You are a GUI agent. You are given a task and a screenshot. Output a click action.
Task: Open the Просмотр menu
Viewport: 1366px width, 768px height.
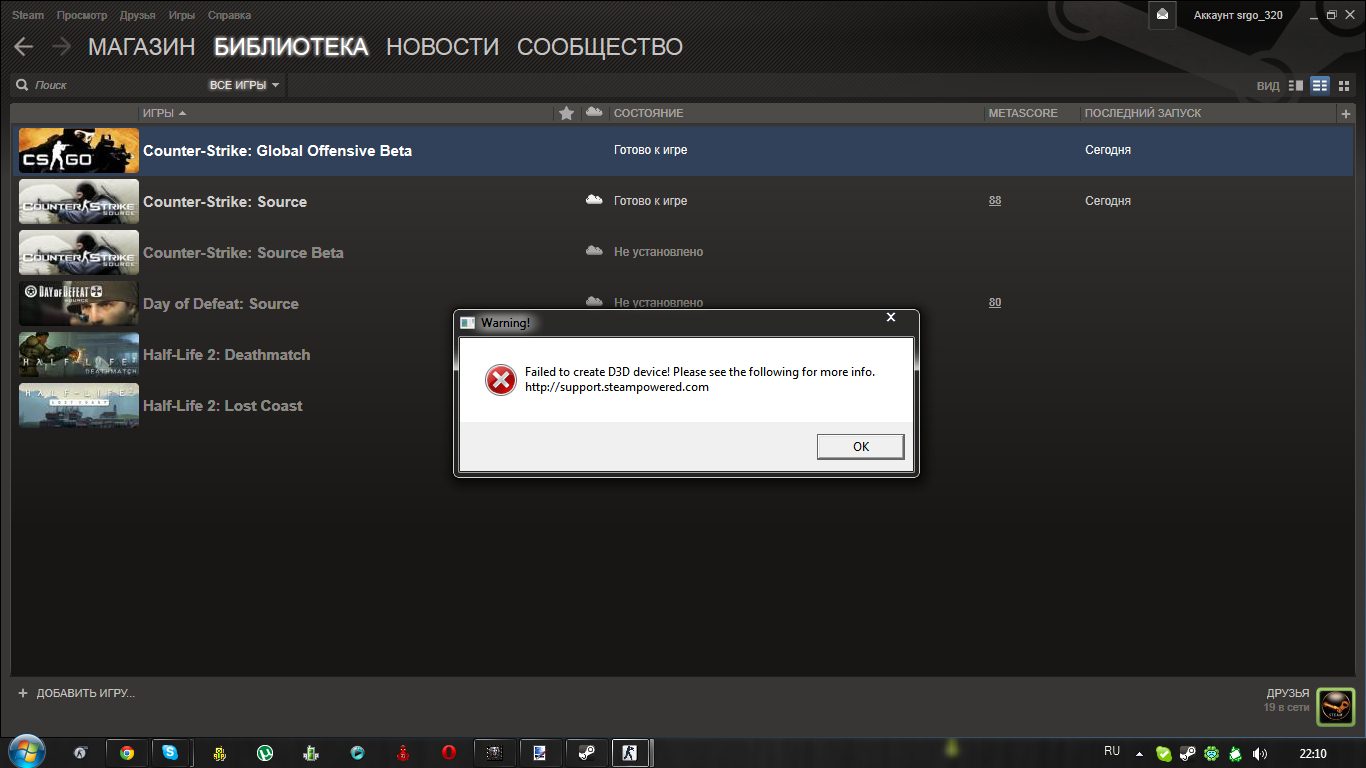[x=82, y=15]
